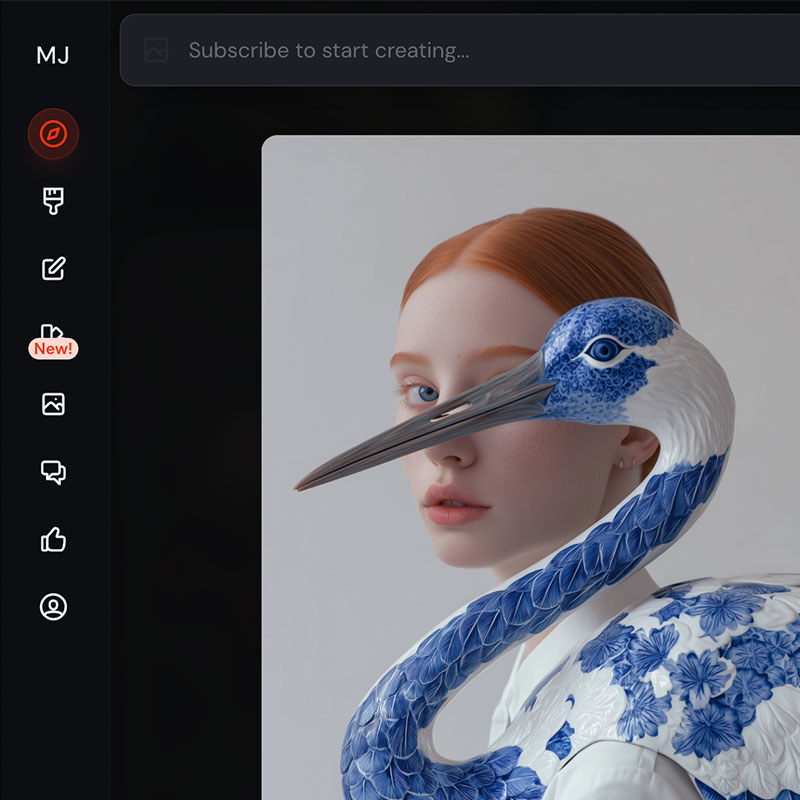Viewport: 800px width, 800px height.
Task: Click the MJ logo in the sidebar
Action: click(53, 55)
